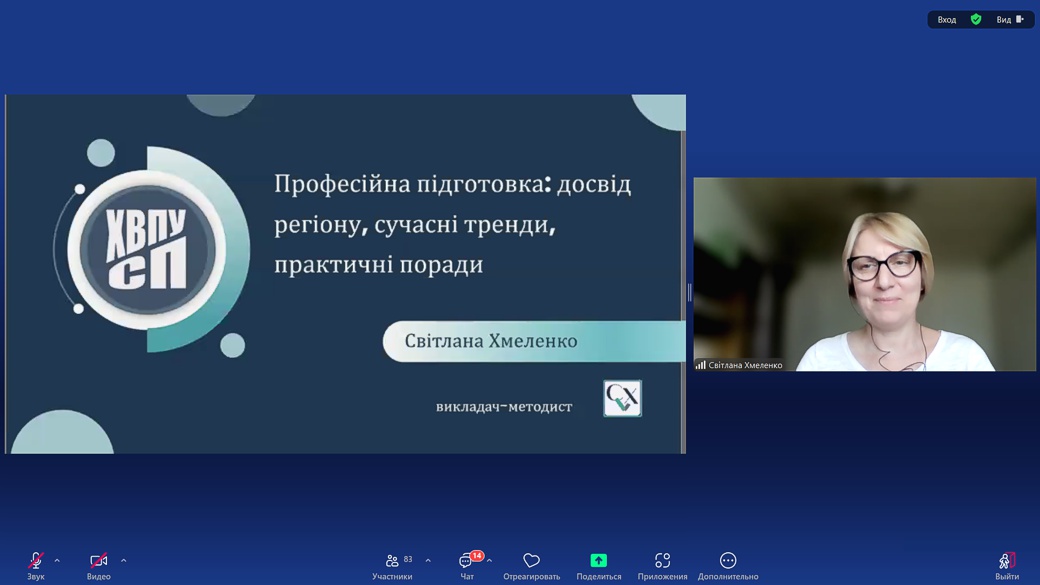This screenshot has height=585, width=1040.
Task: Click signal strength icon on video name tag
Action: pyautogui.click(x=700, y=365)
